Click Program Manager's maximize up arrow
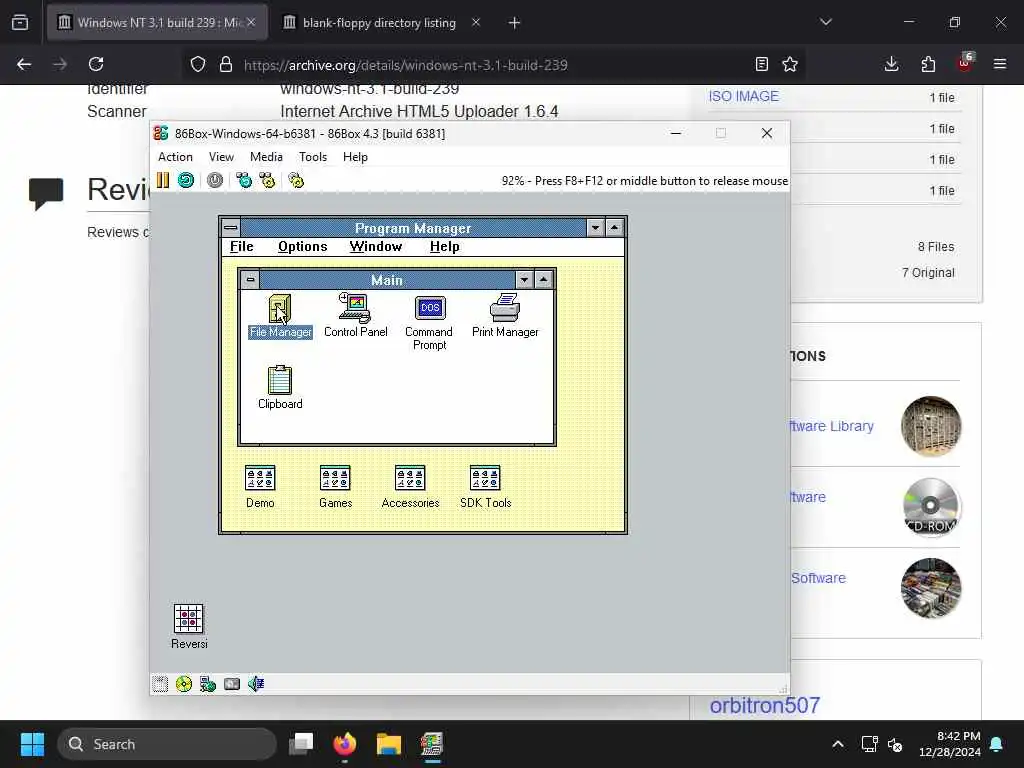 614,228
